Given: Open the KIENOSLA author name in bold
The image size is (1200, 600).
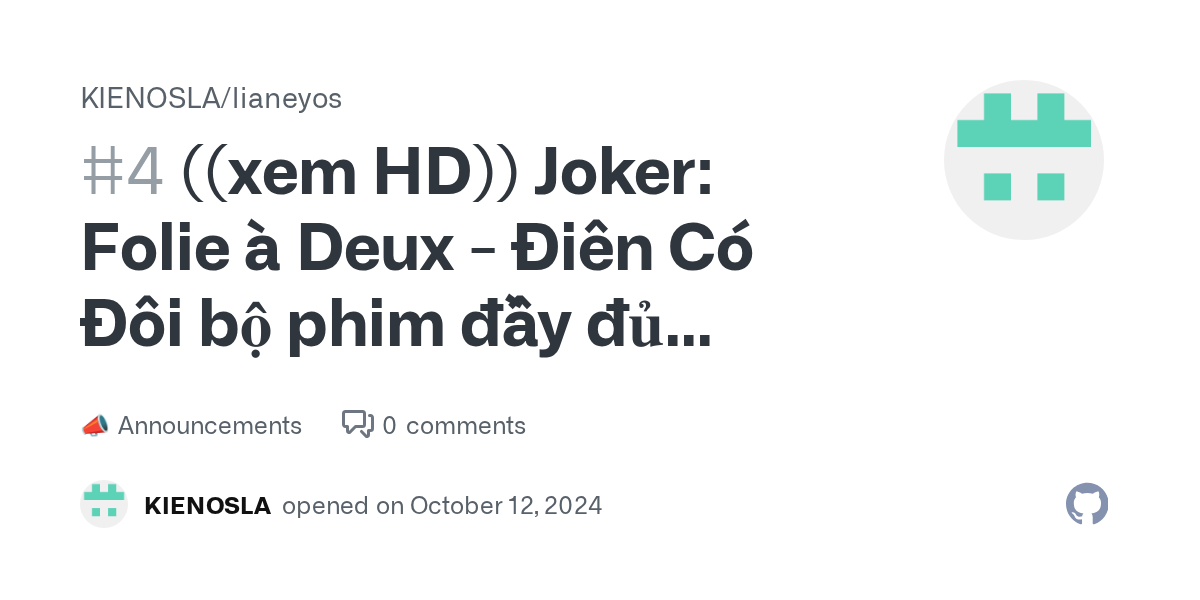Looking at the screenshot, I should (208, 506).
